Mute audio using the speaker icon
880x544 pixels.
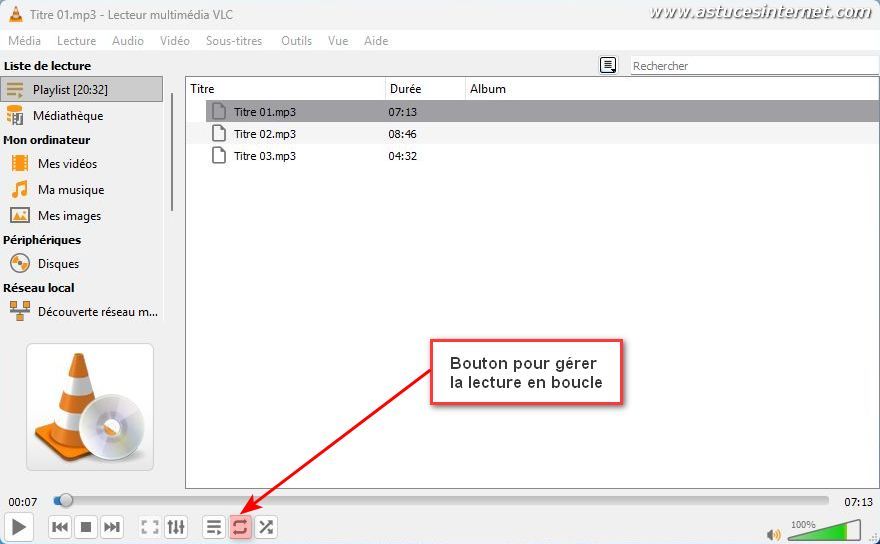tap(773, 534)
